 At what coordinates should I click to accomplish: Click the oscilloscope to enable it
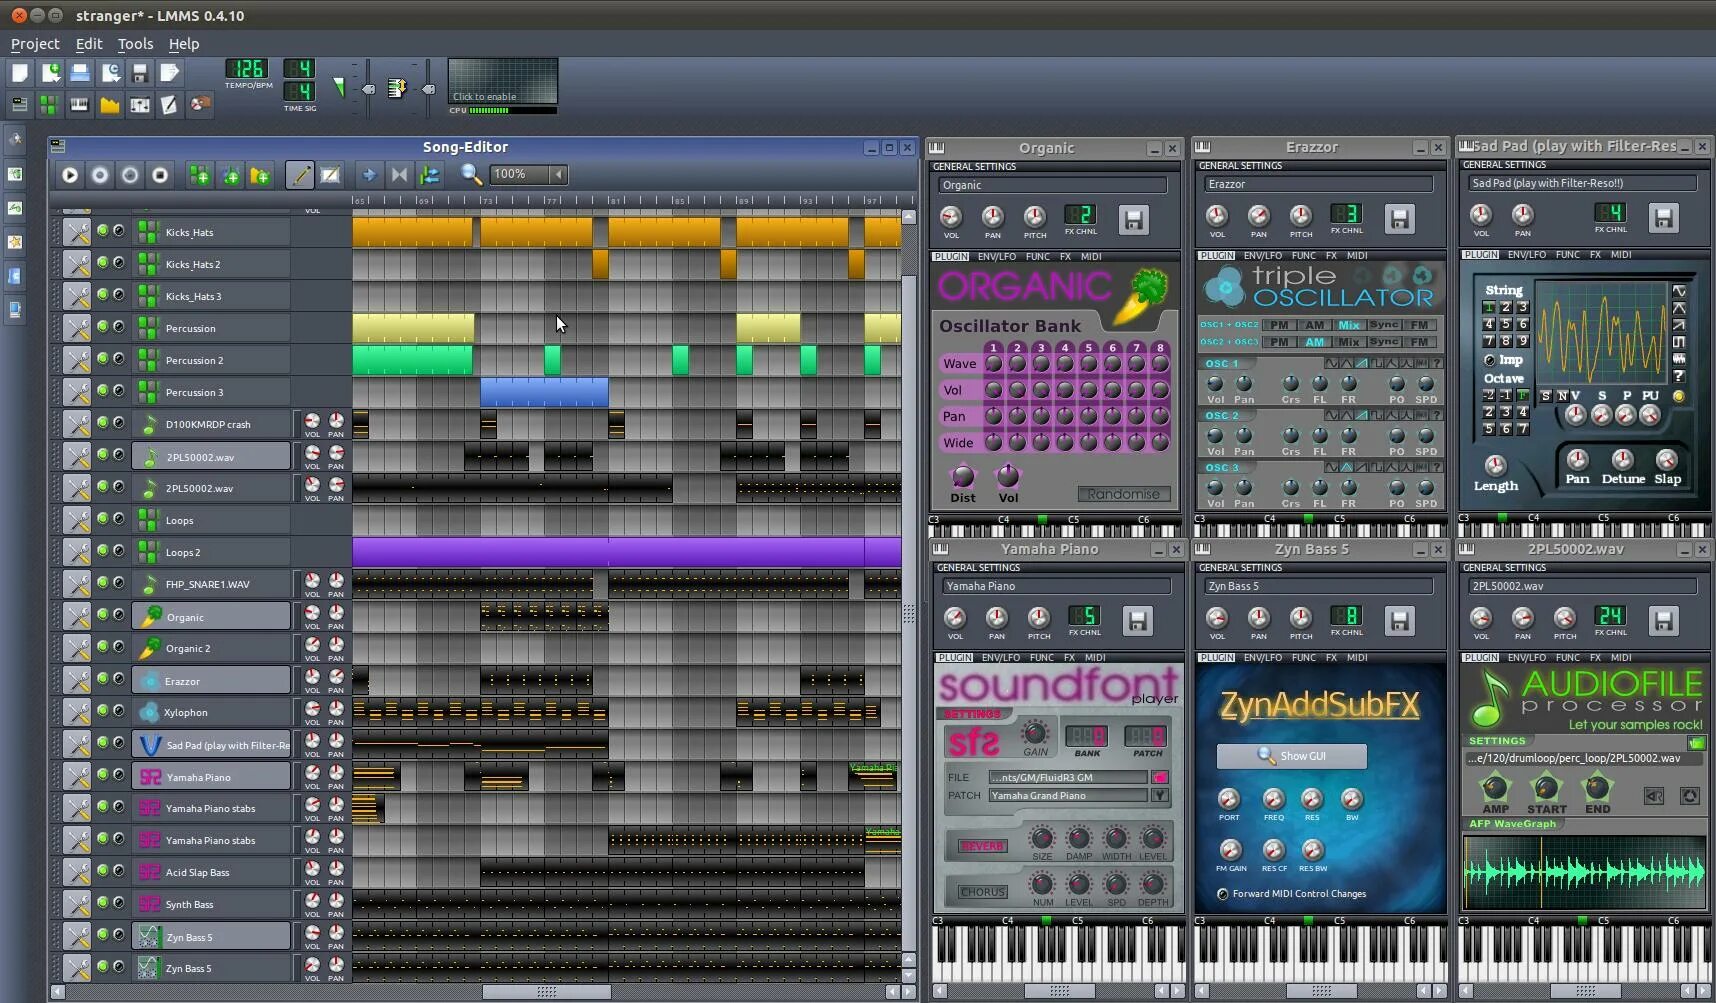tap(503, 81)
